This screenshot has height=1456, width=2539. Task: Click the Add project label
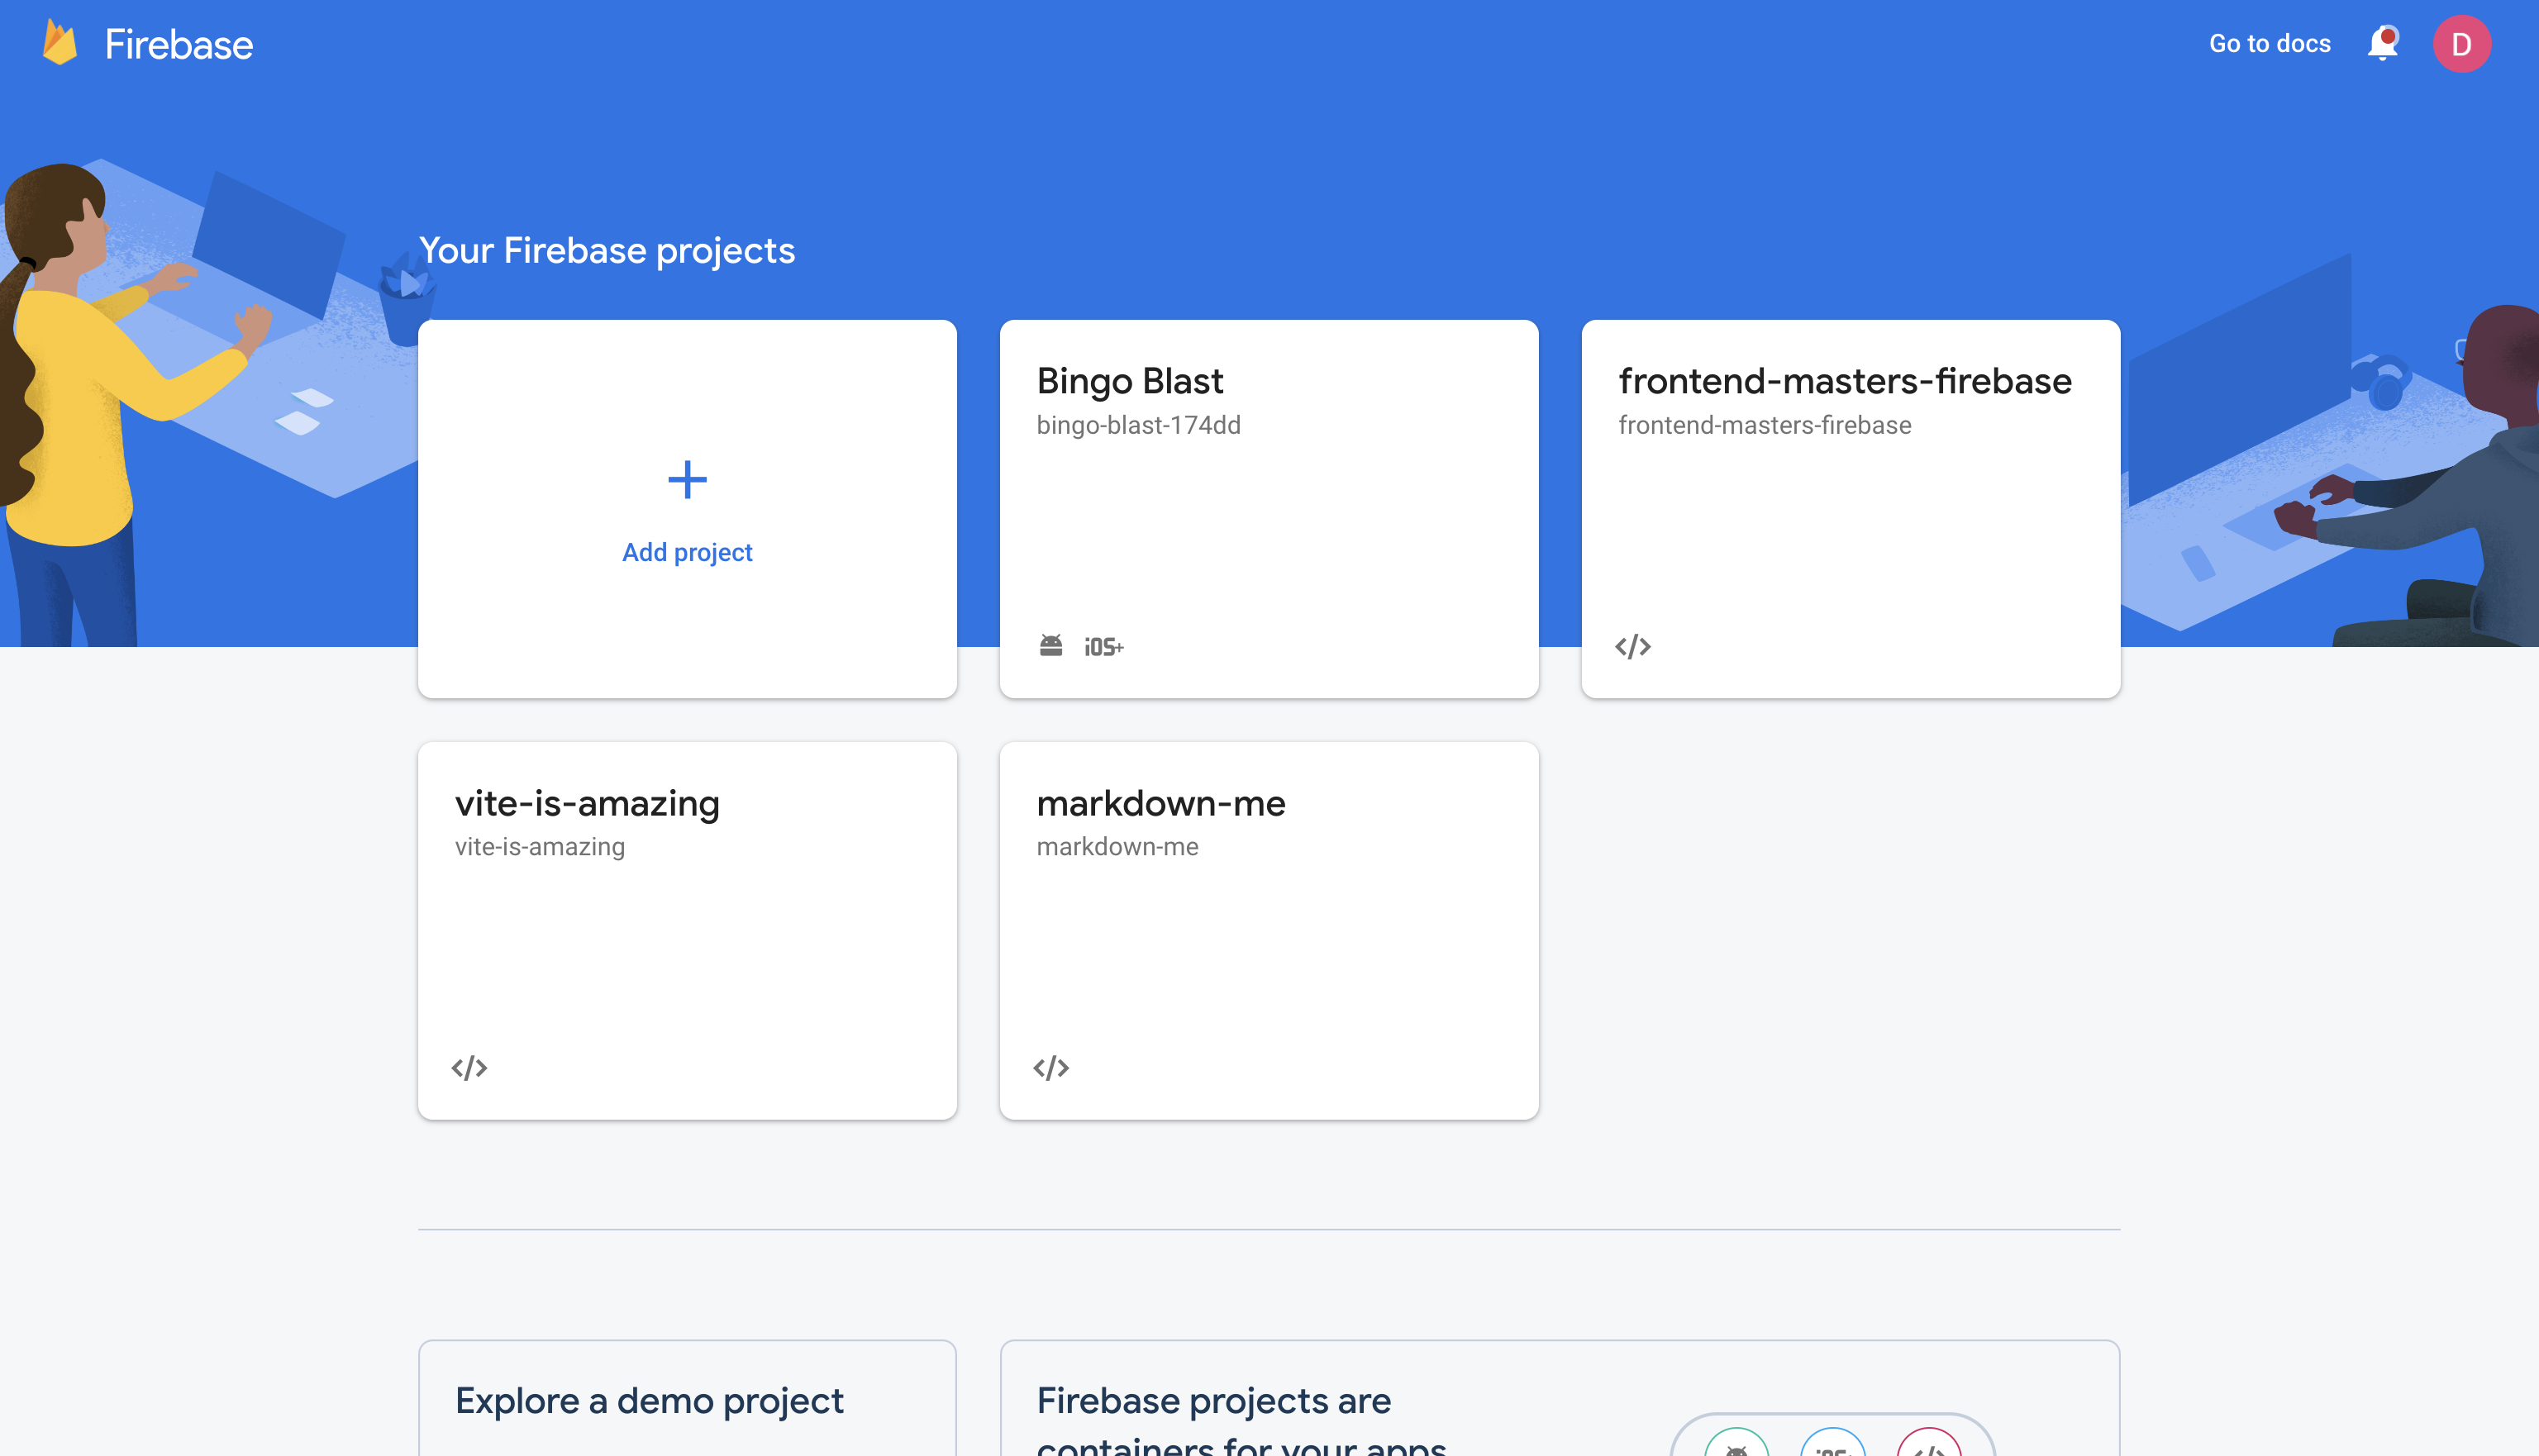click(687, 552)
